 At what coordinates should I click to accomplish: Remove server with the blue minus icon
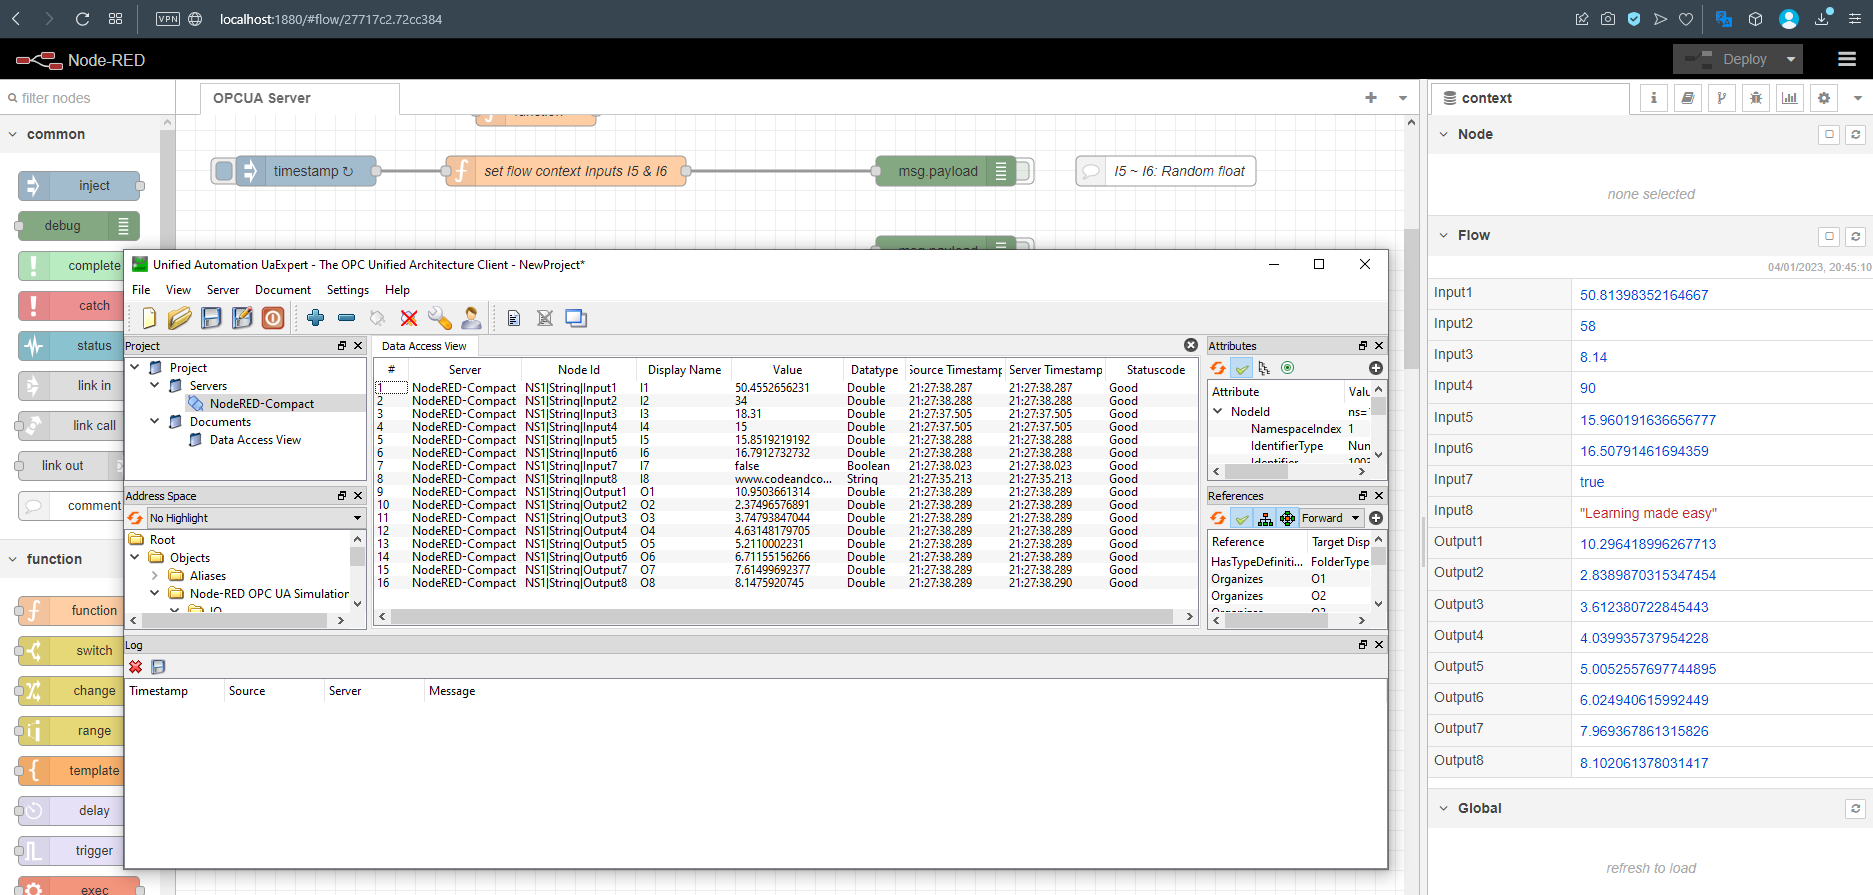pos(346,318)
